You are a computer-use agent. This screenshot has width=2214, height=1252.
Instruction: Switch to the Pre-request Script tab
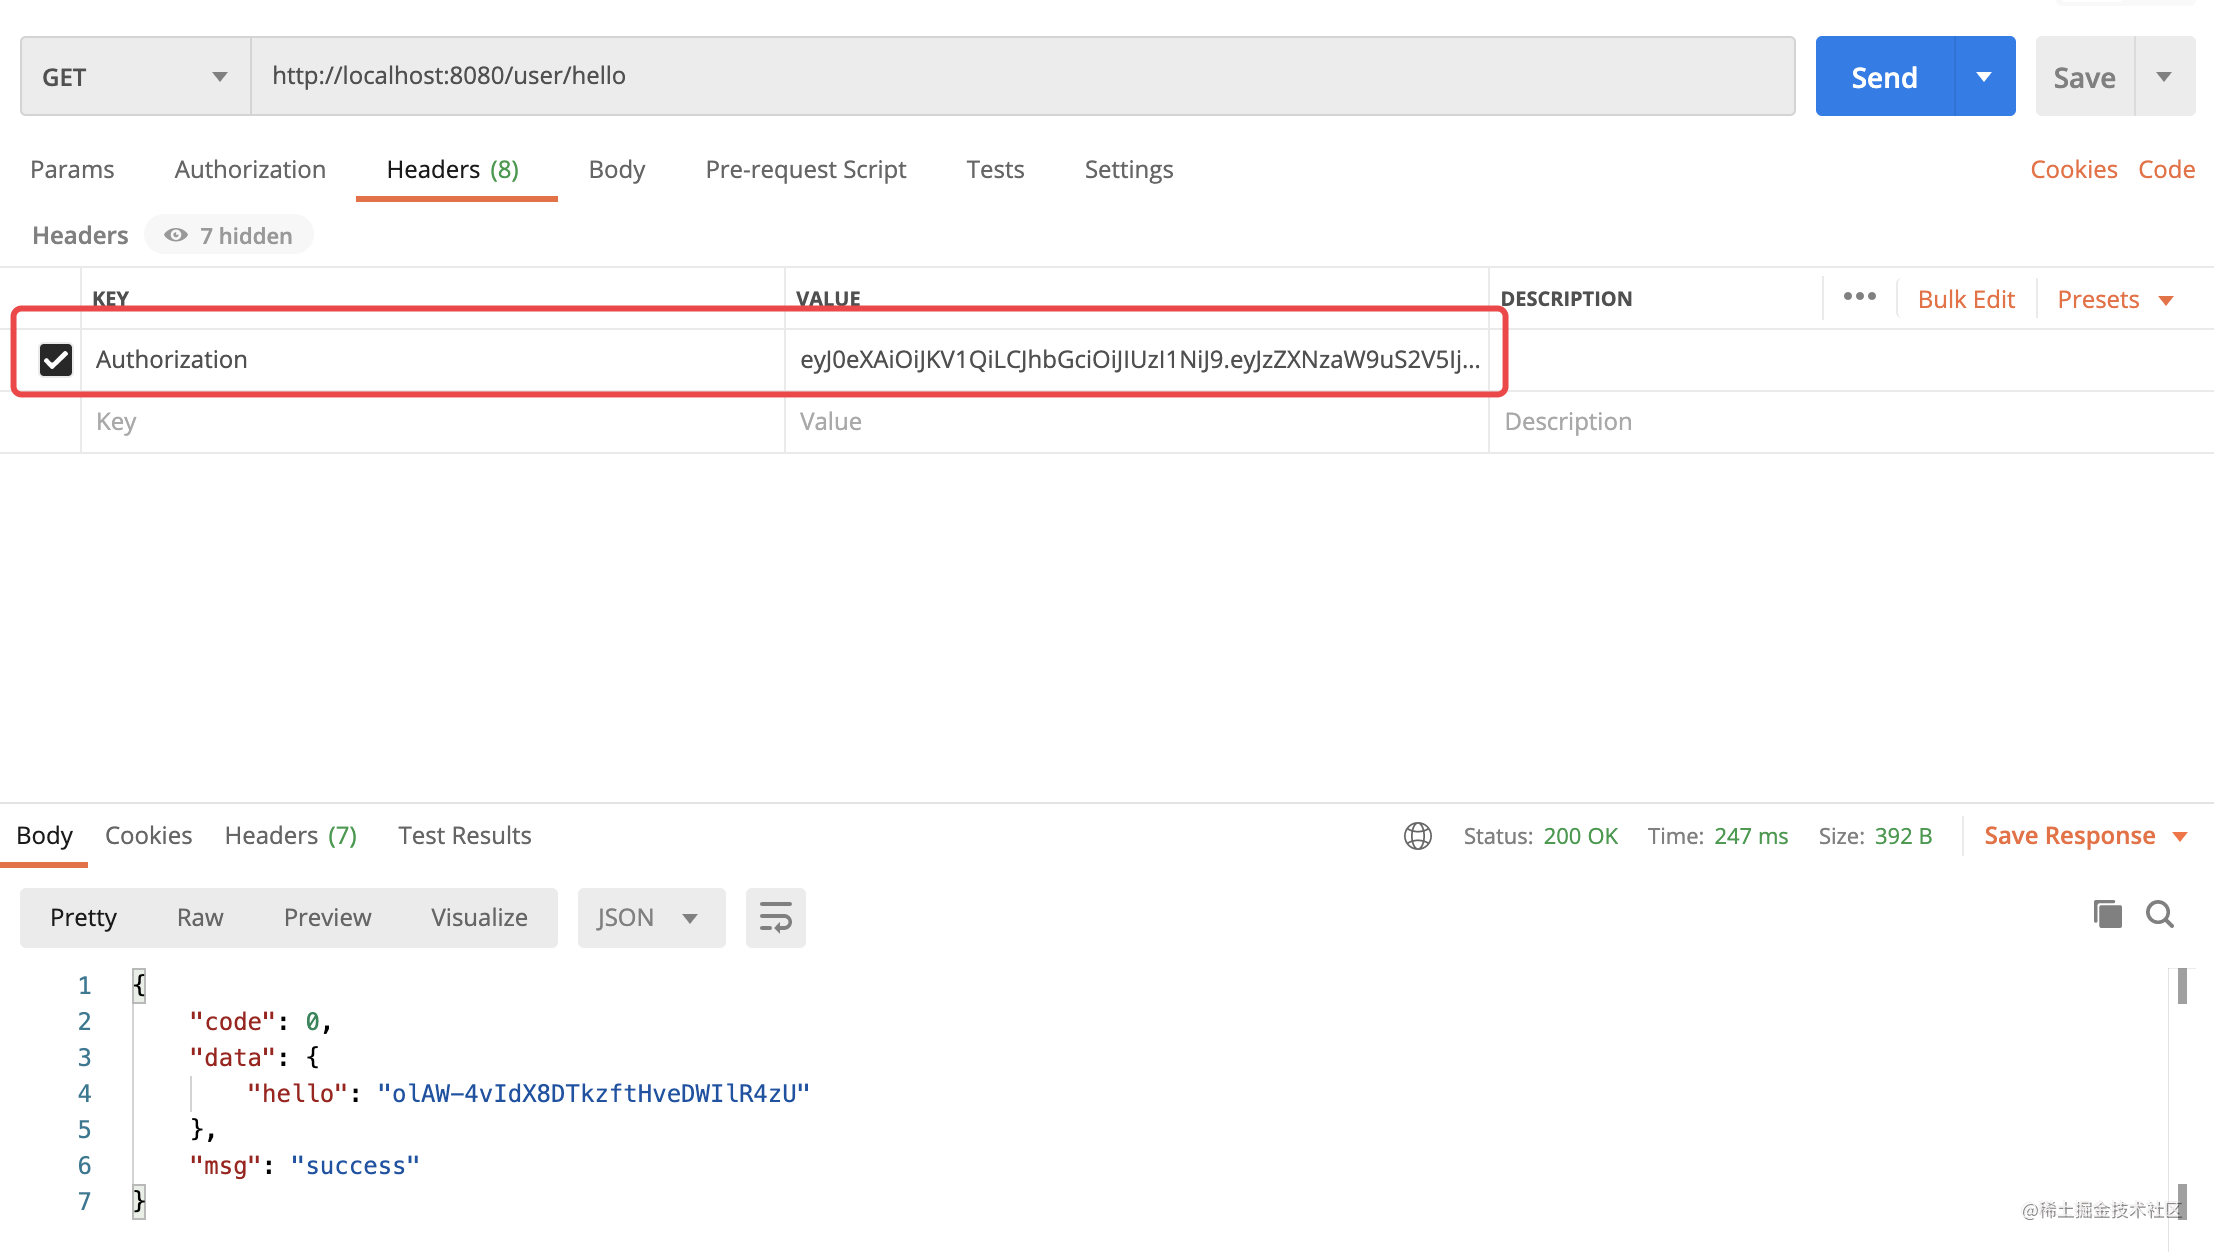pos(805,169)
